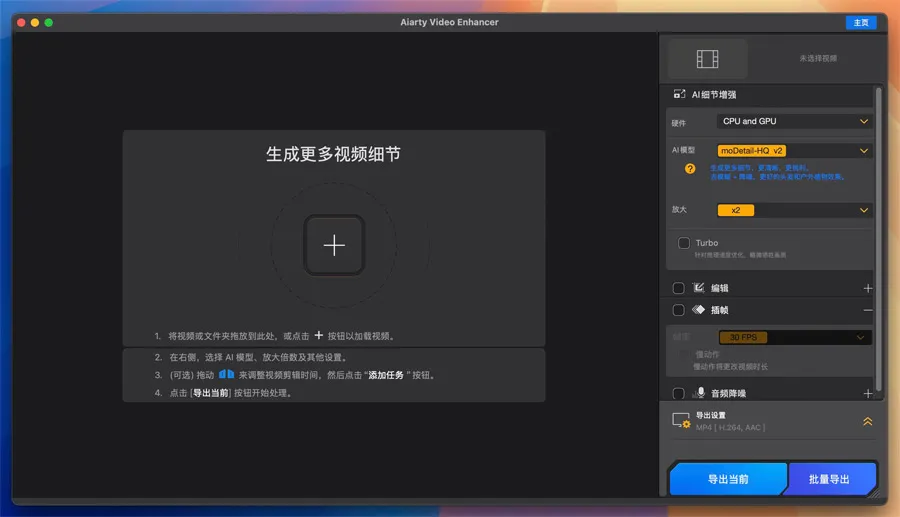Enable the Turbo checkbox
The width and height of the screenshot is (900, 517).
point(684,243)
